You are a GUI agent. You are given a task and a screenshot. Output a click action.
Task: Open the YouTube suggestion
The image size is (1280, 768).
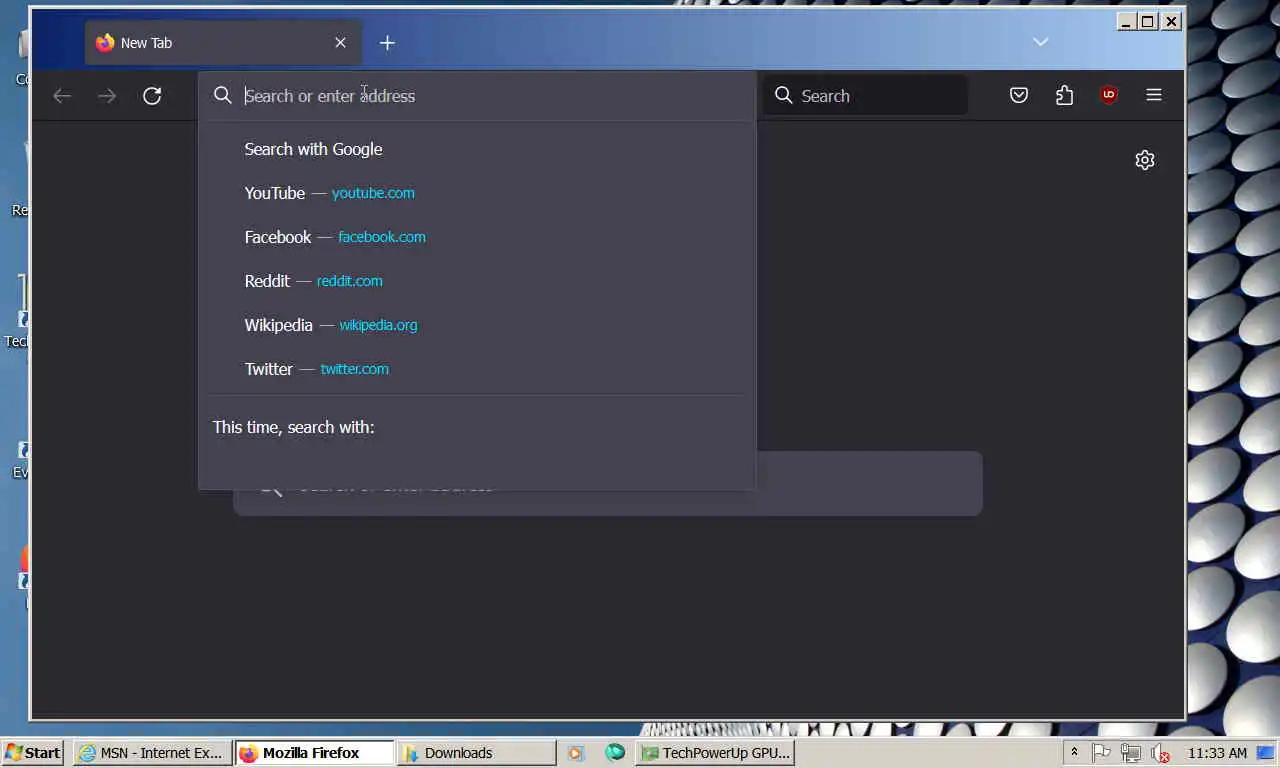(477, 193)
